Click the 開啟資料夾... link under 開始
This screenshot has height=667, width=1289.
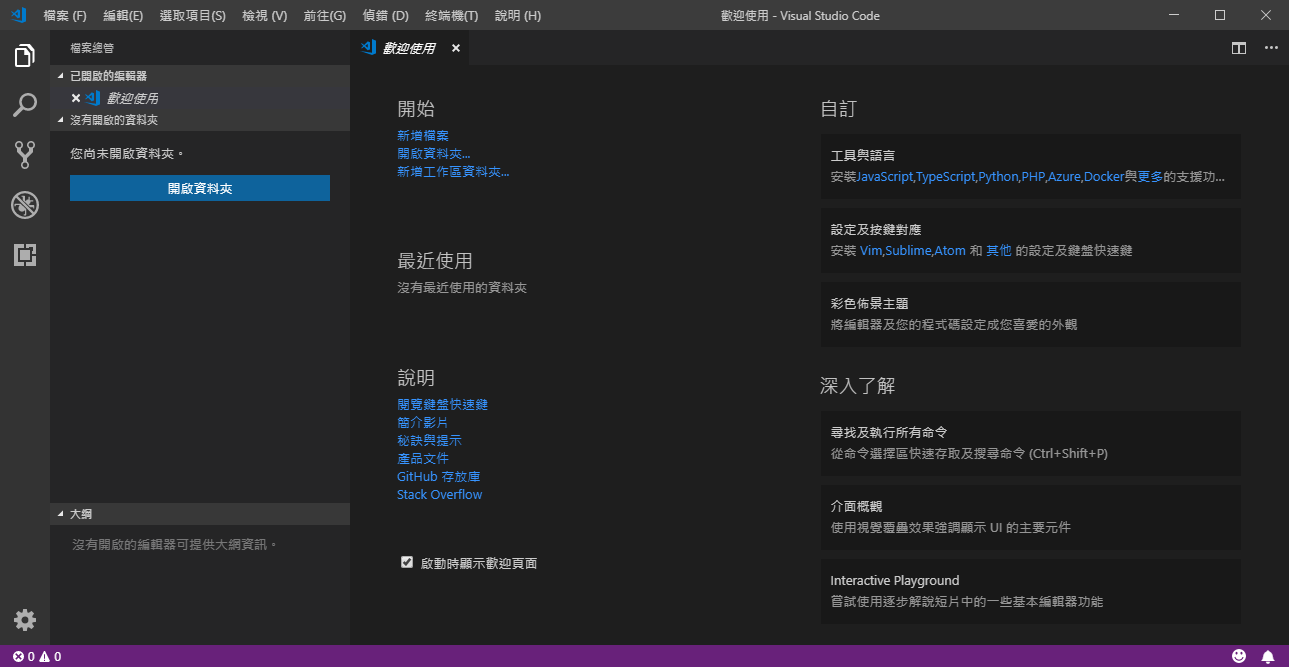click(434, 154)
